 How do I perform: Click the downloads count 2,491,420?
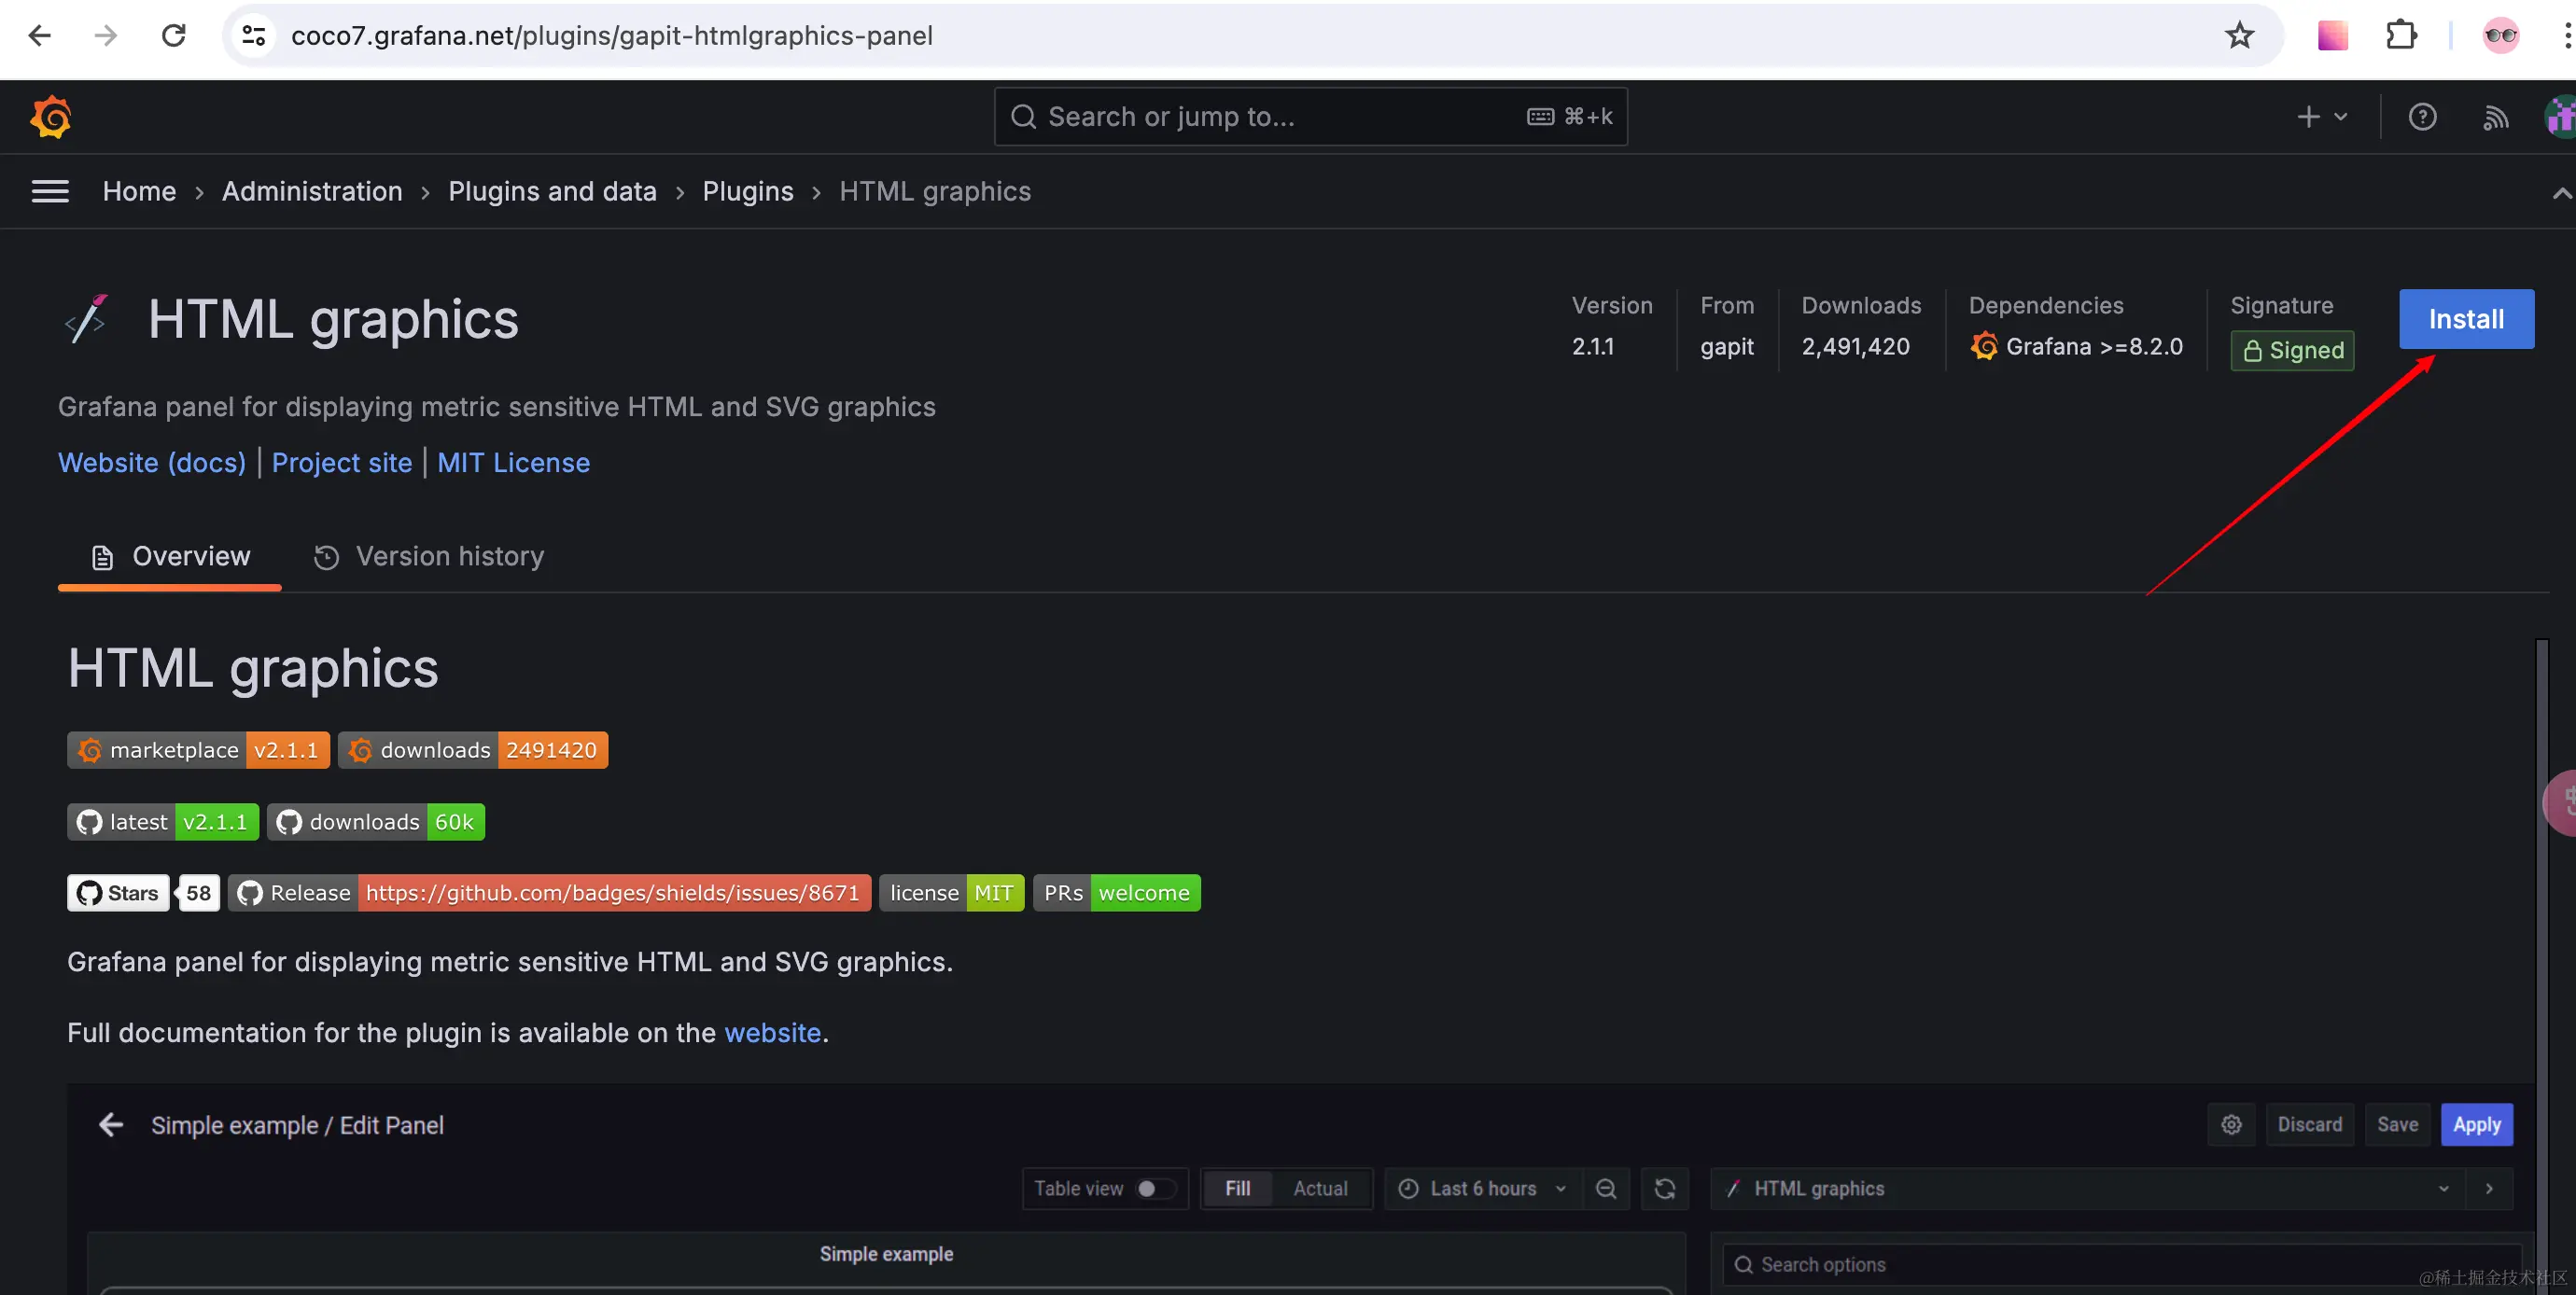[x=1855, y=346]
